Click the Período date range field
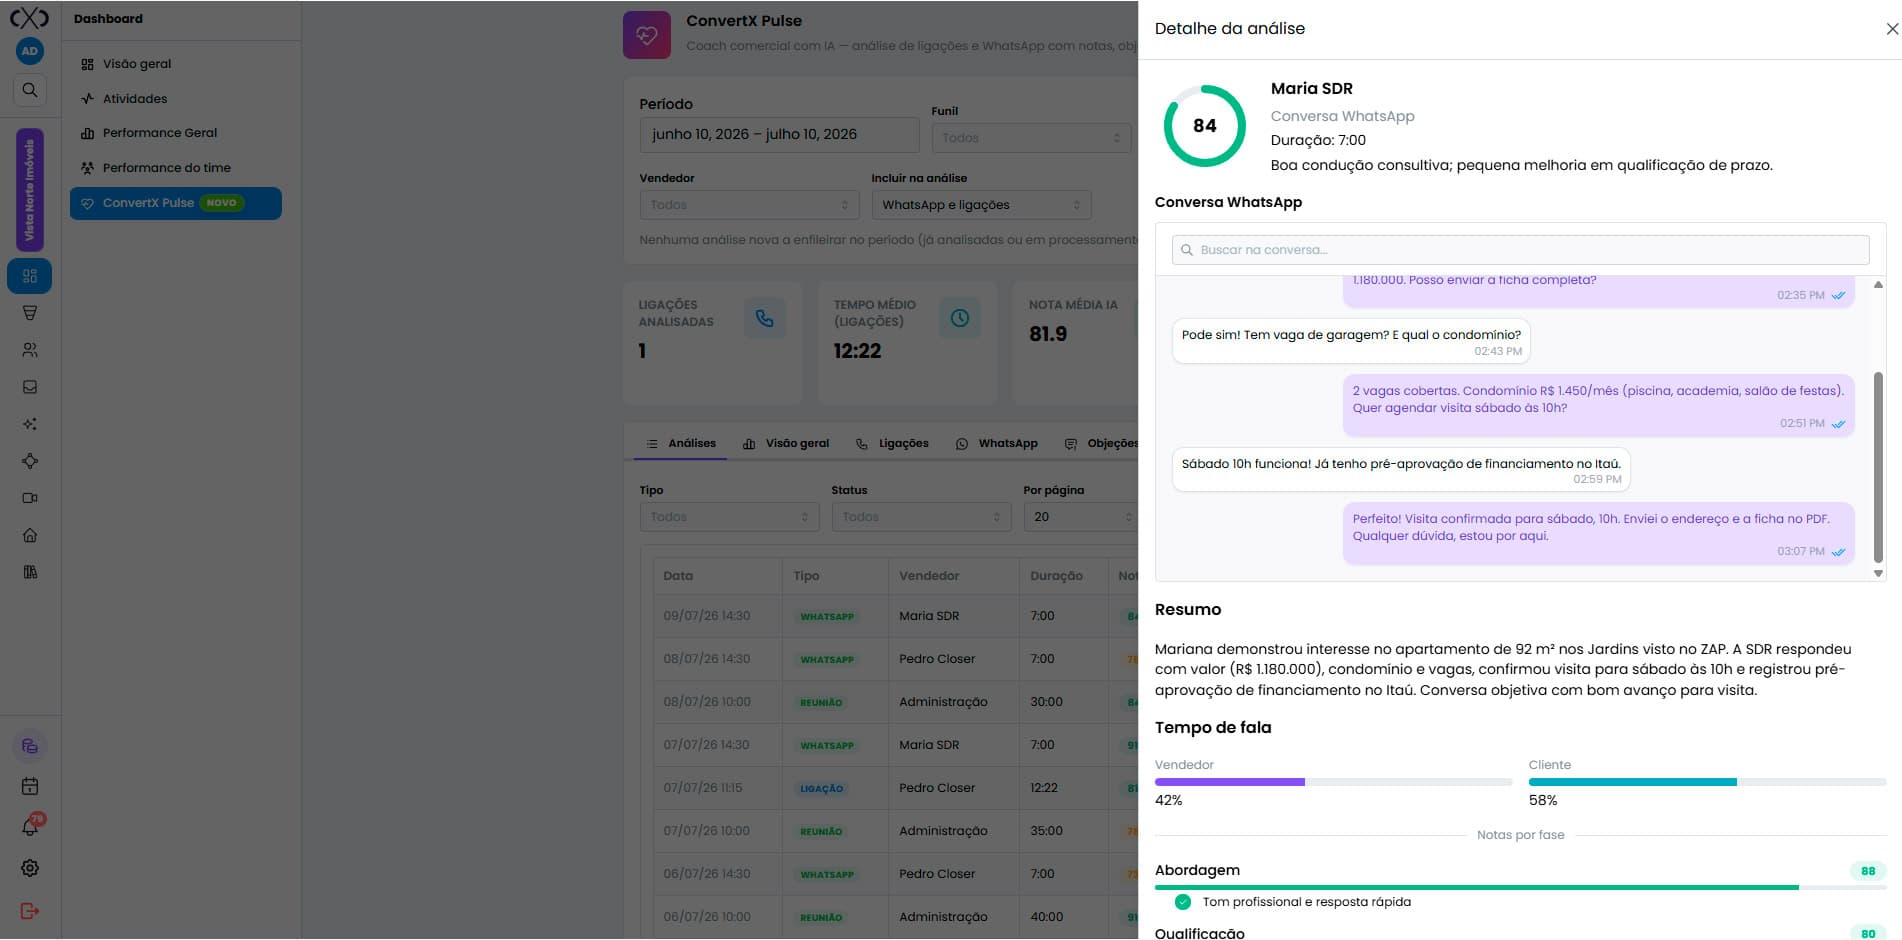 coord(779,134)
